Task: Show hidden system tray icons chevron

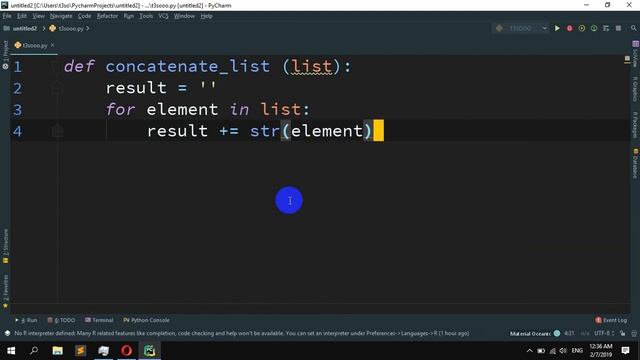Action: (x=529, y=351)
